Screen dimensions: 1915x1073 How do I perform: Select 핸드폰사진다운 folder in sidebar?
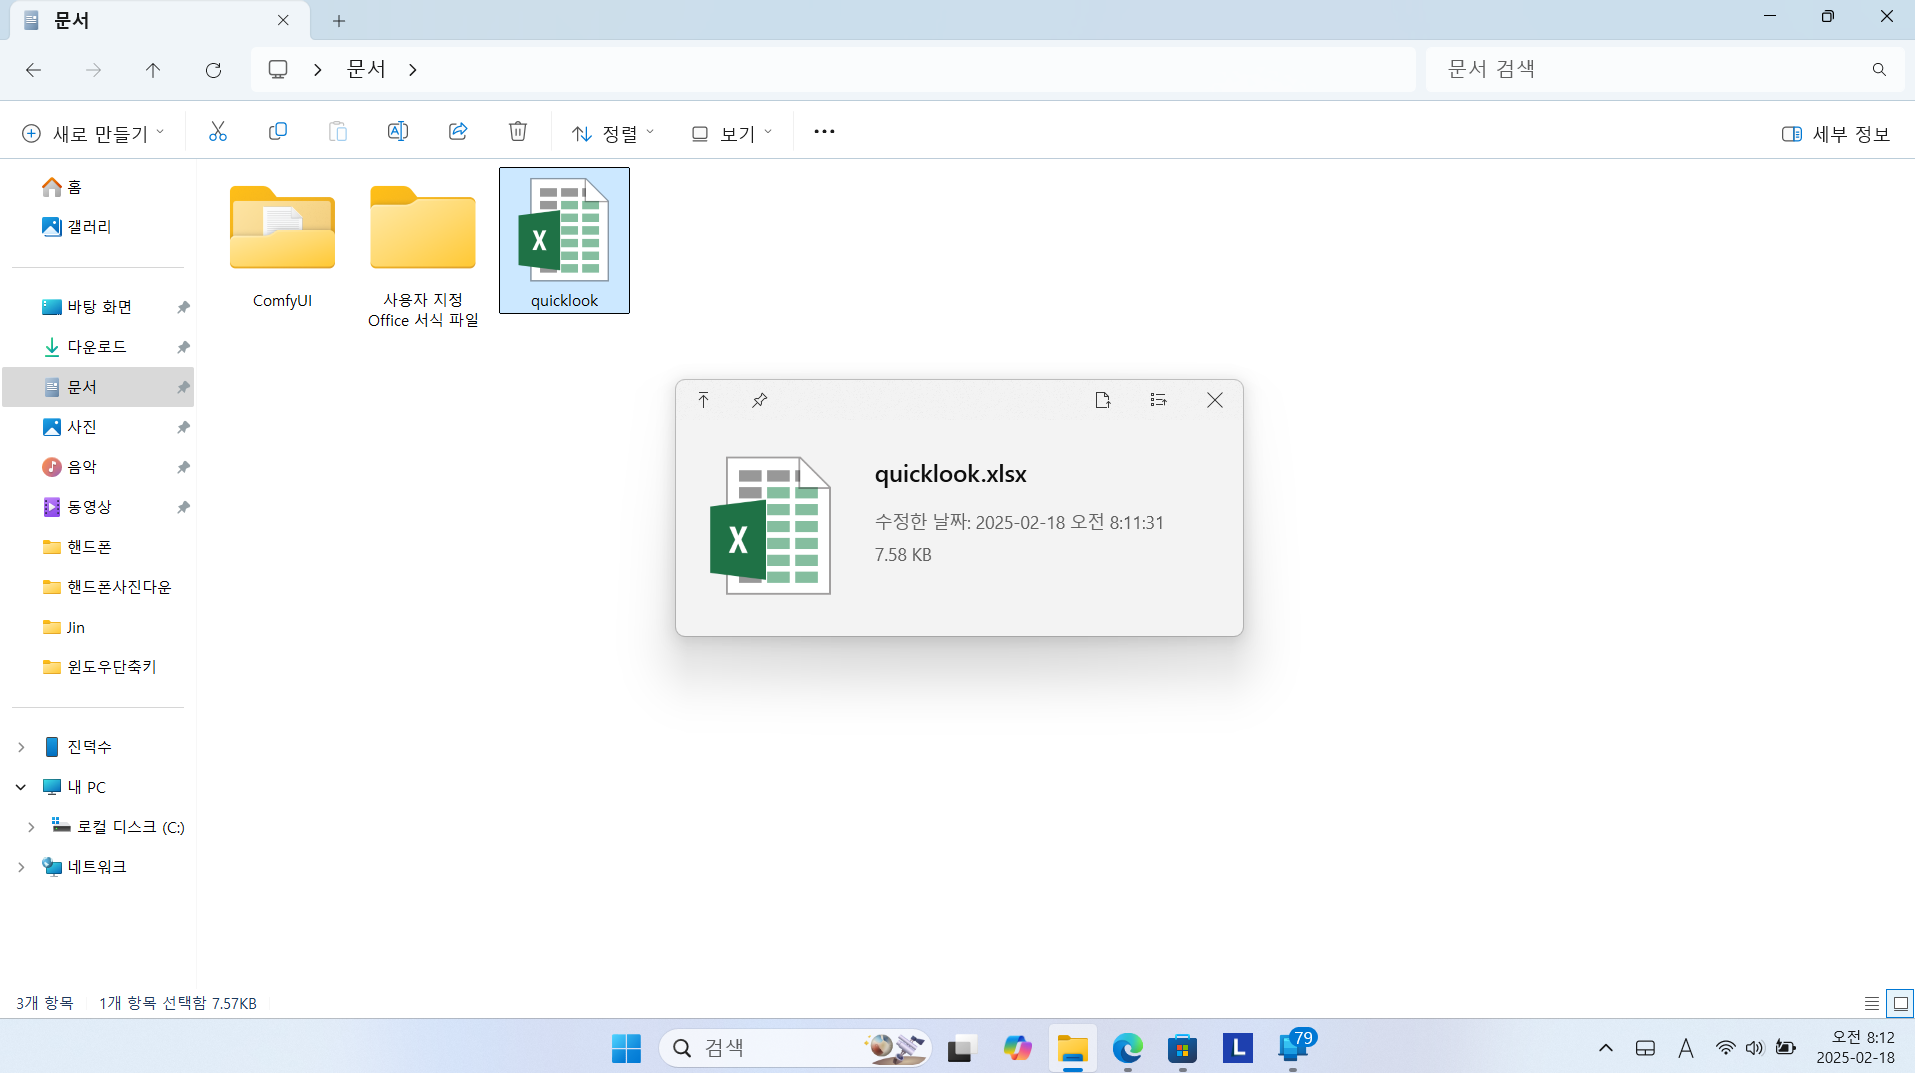pyautogui.click(x=107, y=587)
